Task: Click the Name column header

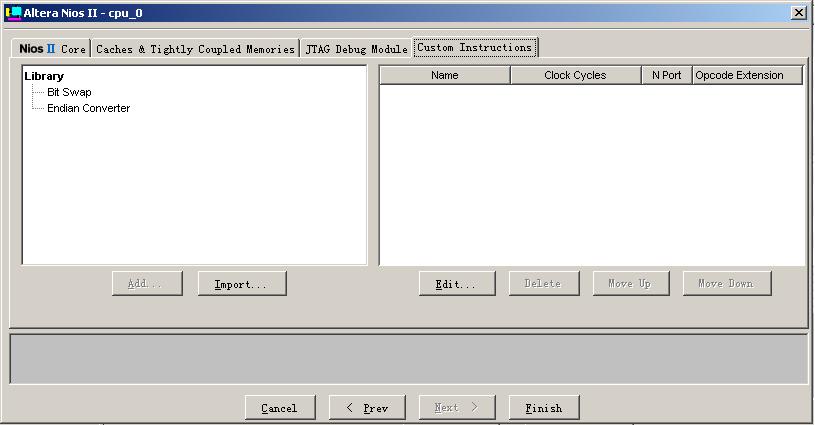Action: [x=445, y=75]
